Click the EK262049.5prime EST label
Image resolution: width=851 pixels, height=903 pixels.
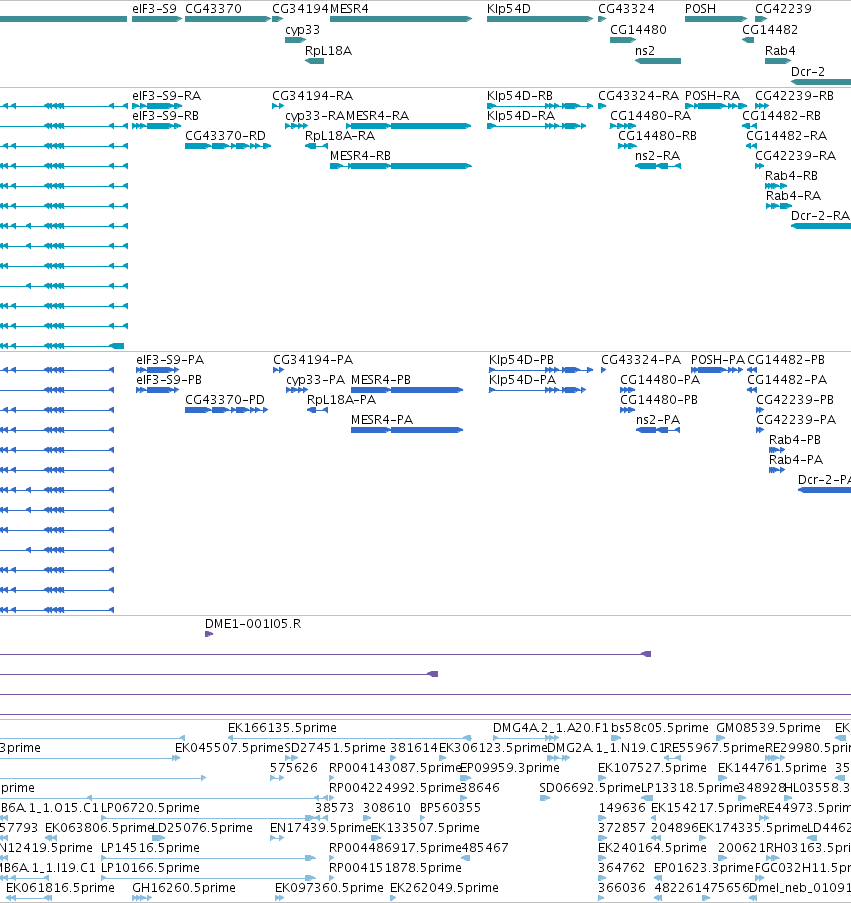tap(444, 887)
